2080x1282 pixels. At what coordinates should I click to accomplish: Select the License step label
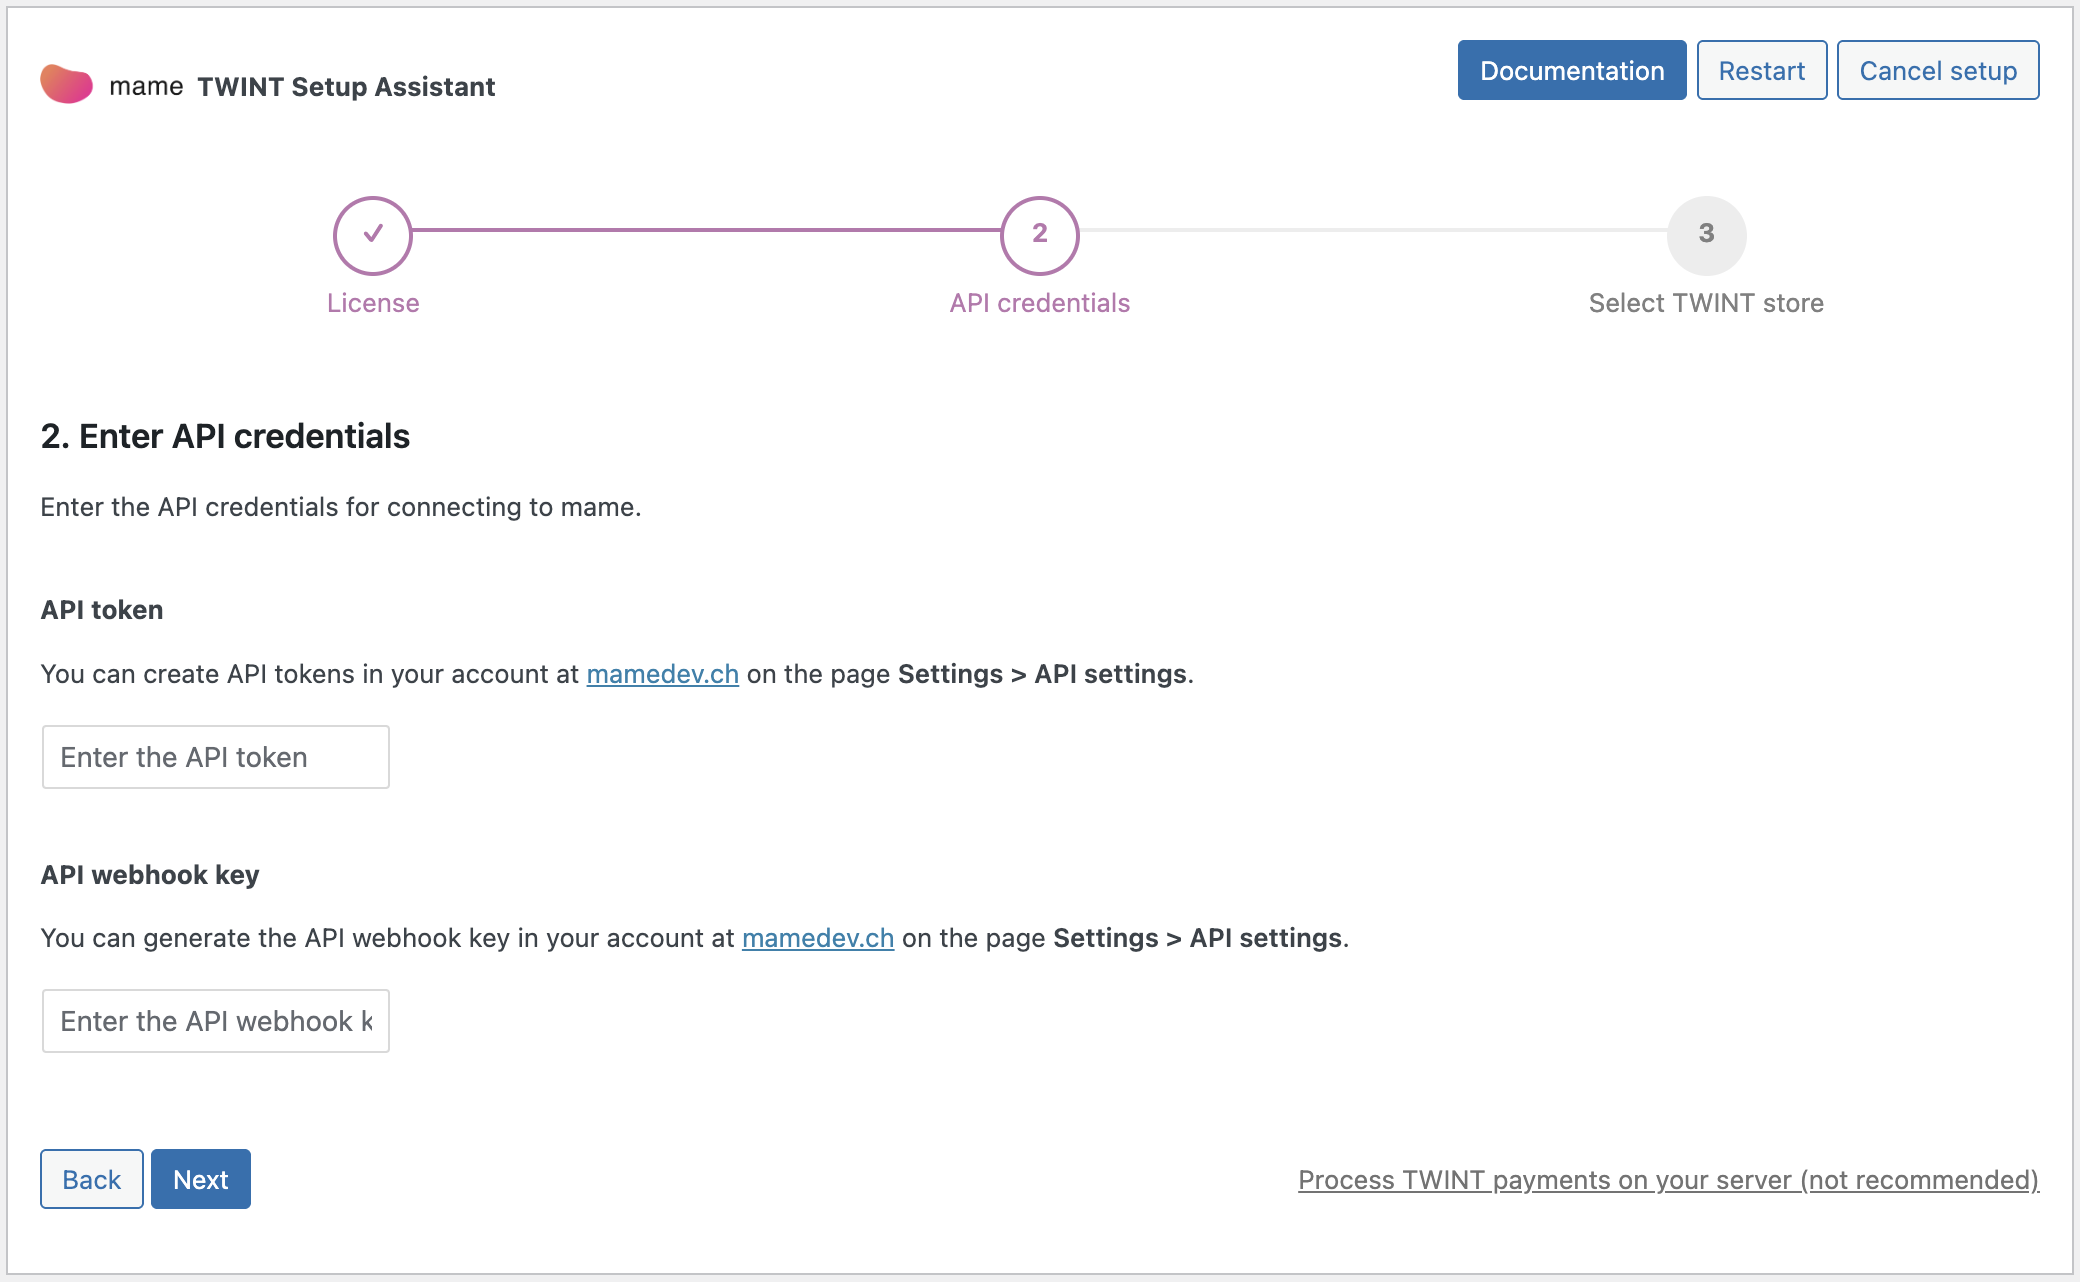pos(372,303)
